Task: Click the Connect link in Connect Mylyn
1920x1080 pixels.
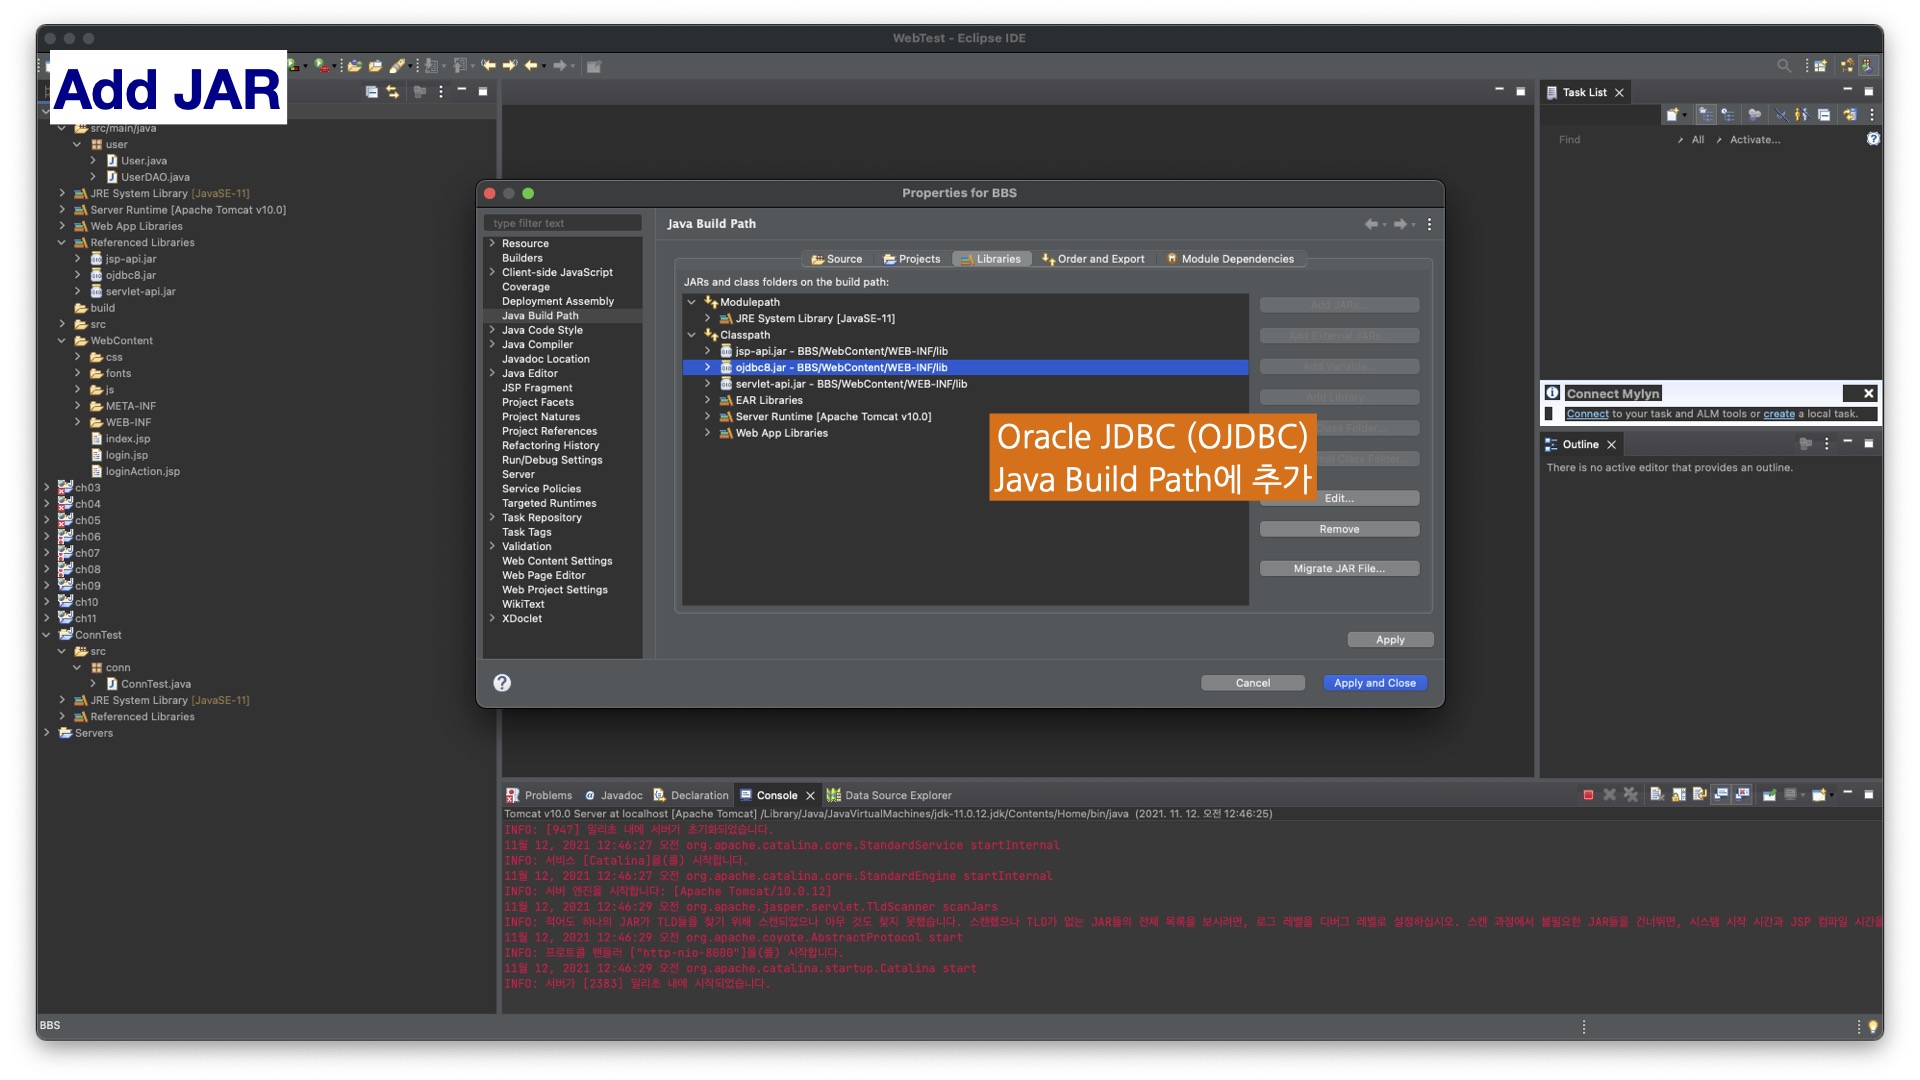Action: 1587,414
